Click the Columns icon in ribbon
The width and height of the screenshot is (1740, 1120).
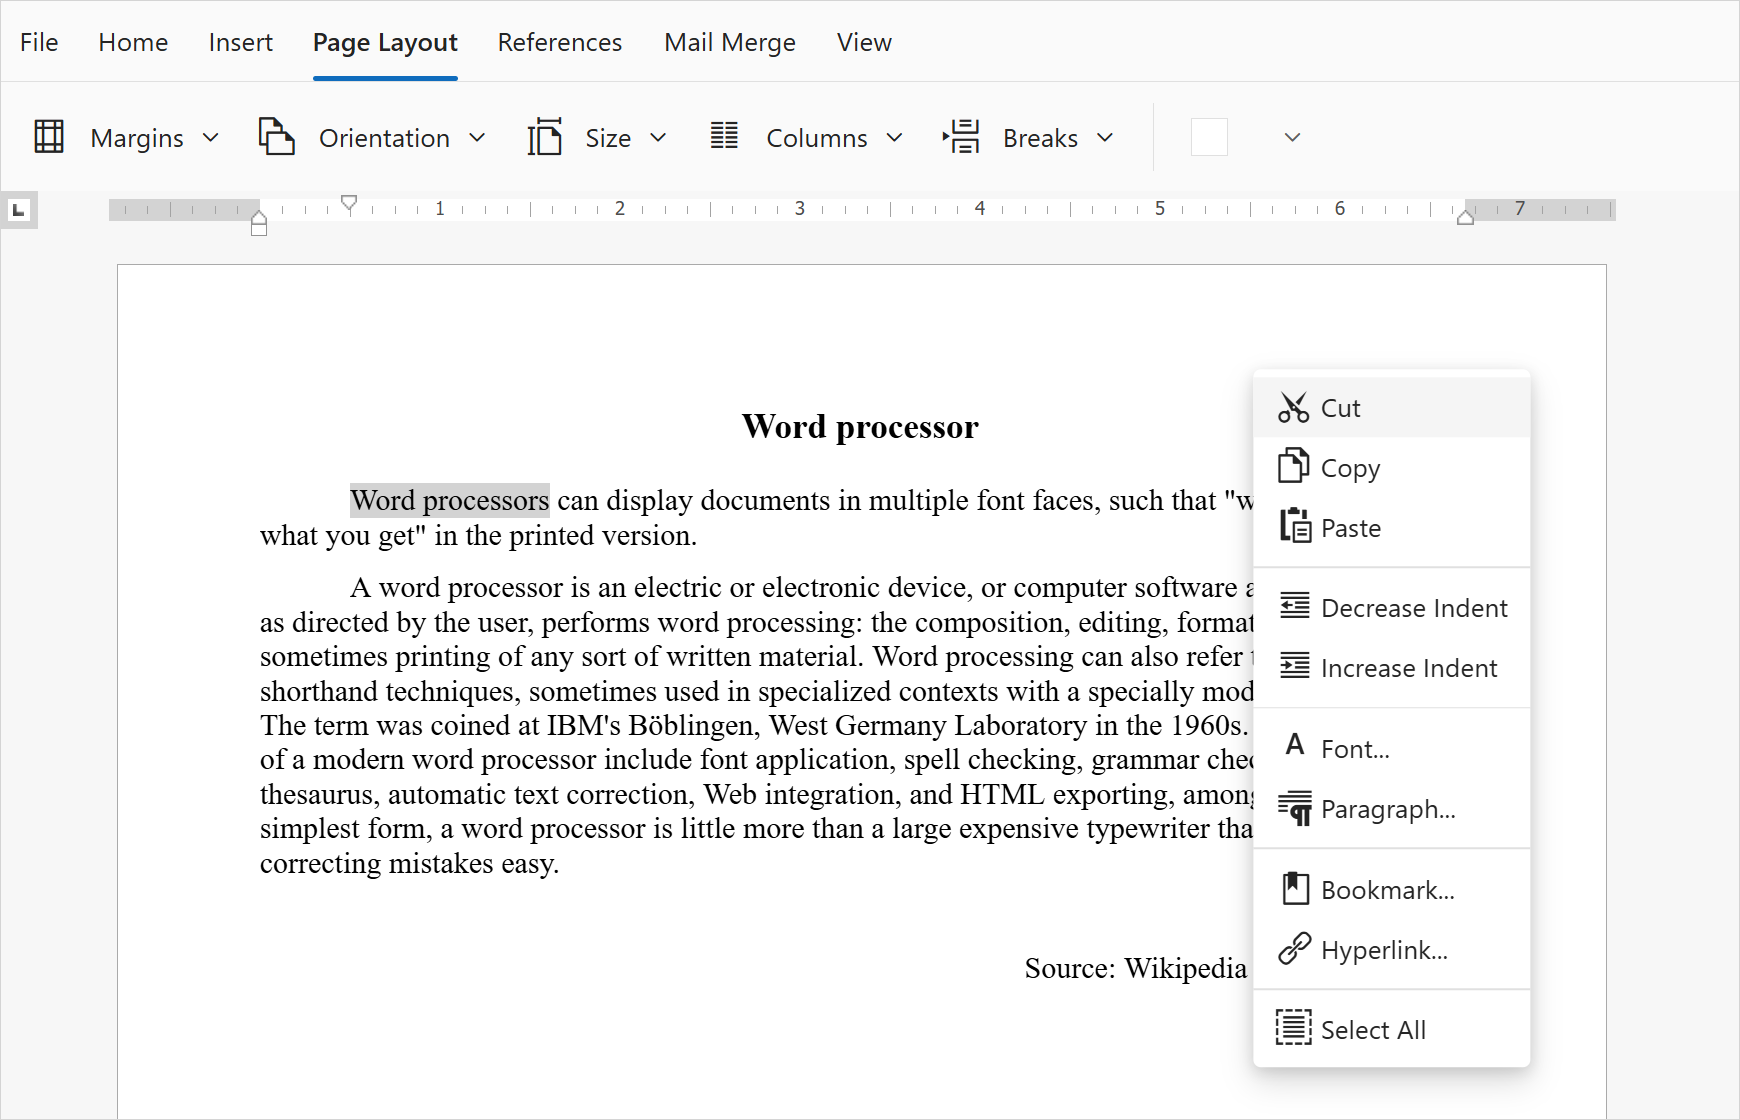(724, 137)
